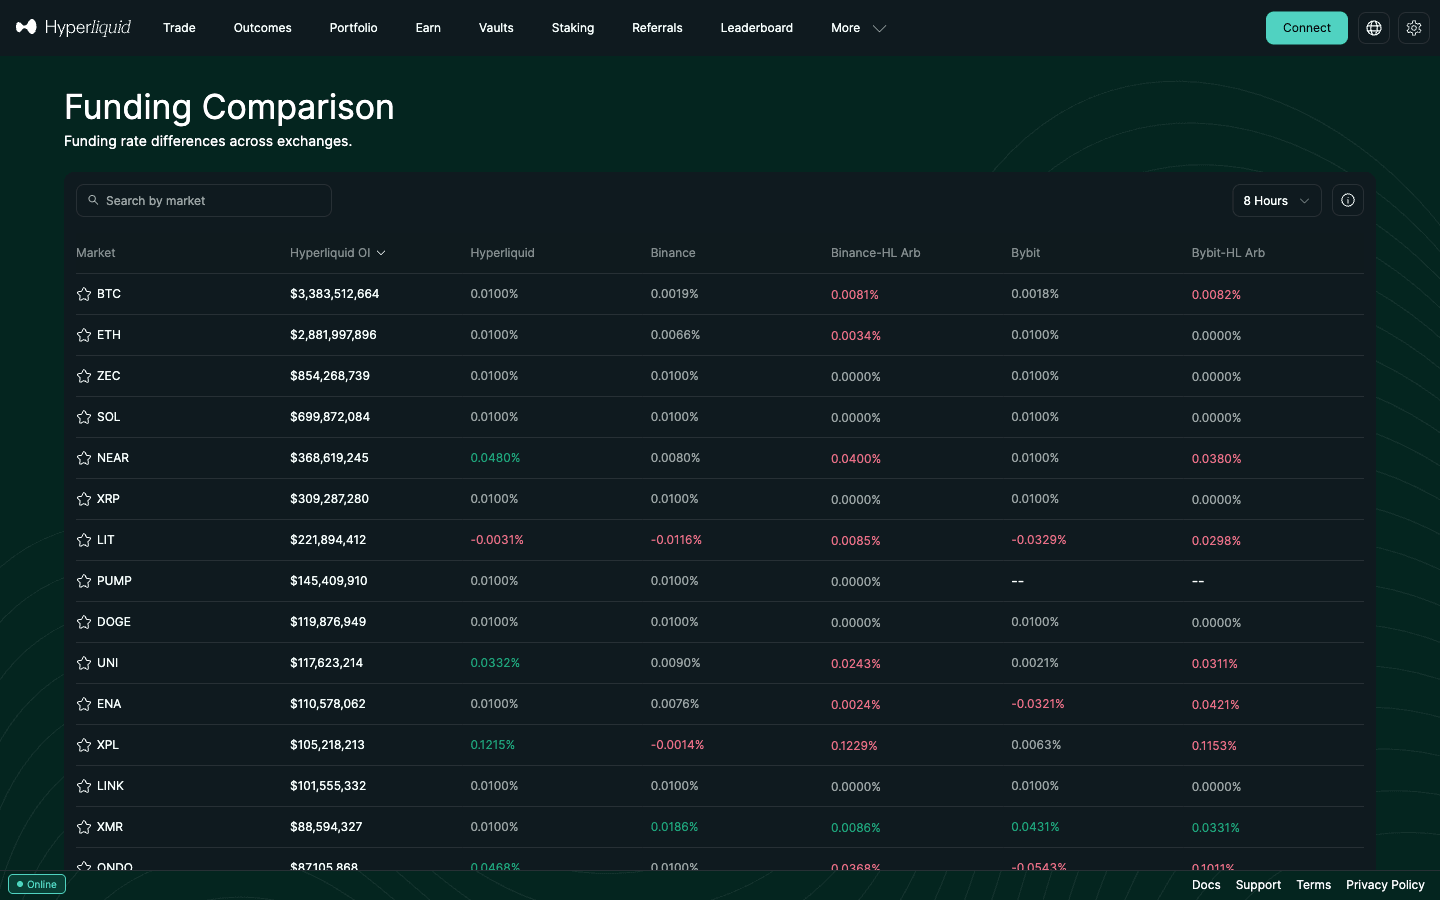This screenshot has width=1440, height=900.
Task: Open the Portfolio page
Action: pyautogui.click(x=354, y=28)
